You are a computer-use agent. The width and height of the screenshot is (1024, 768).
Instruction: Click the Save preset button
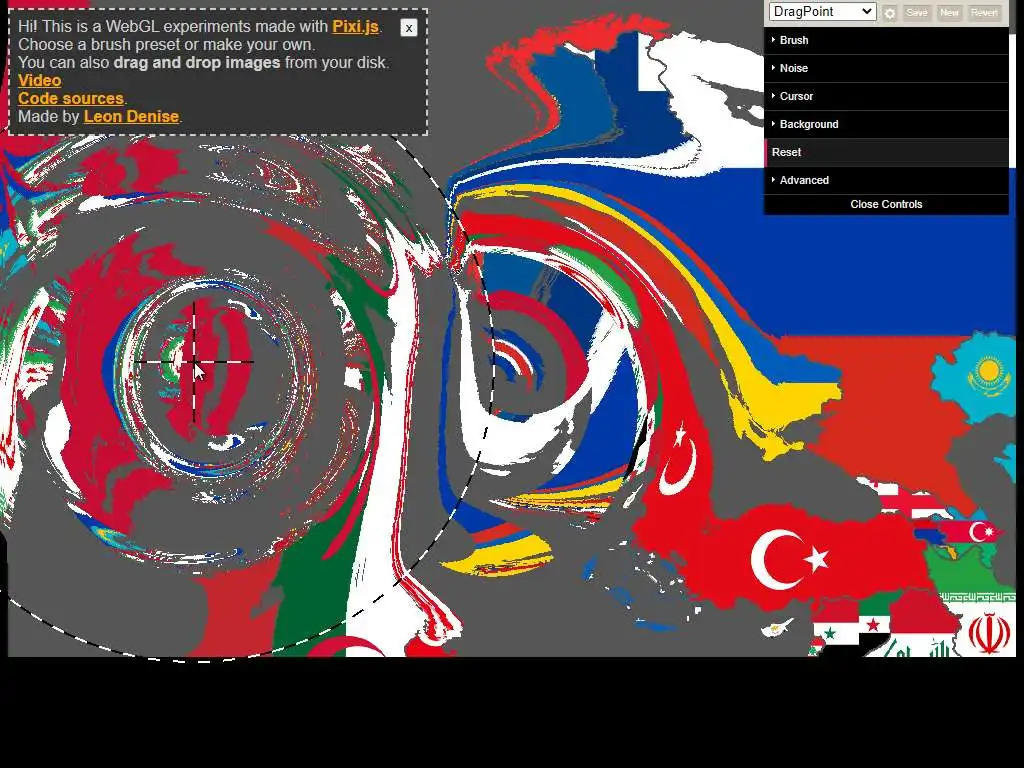pyautogui.click(x=917, y=12)
